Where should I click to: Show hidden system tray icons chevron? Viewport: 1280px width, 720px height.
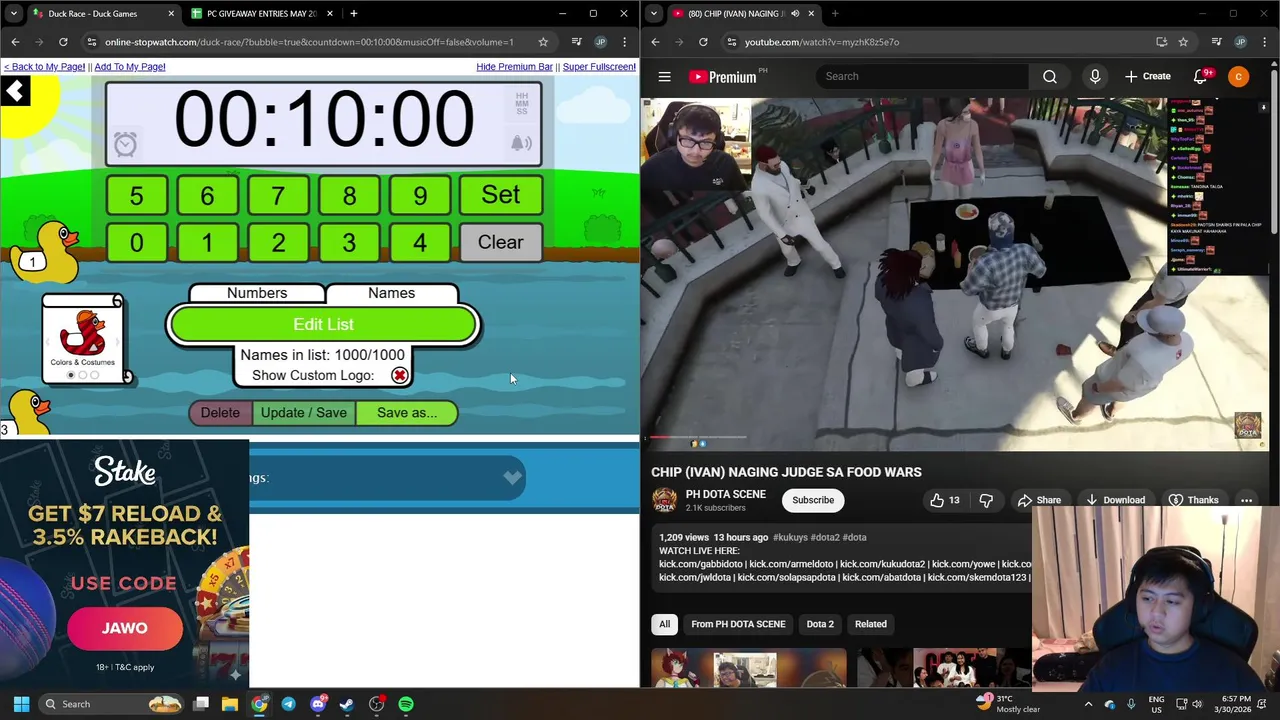pos(1088,704)
